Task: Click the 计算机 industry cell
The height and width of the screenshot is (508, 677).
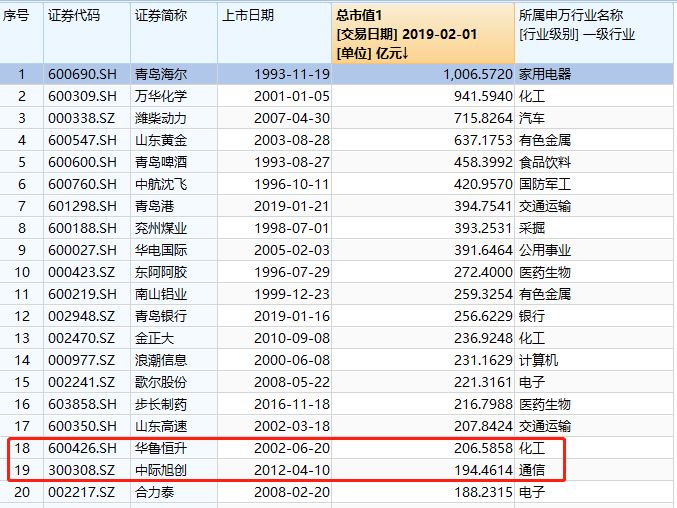Action: point(594,360)
